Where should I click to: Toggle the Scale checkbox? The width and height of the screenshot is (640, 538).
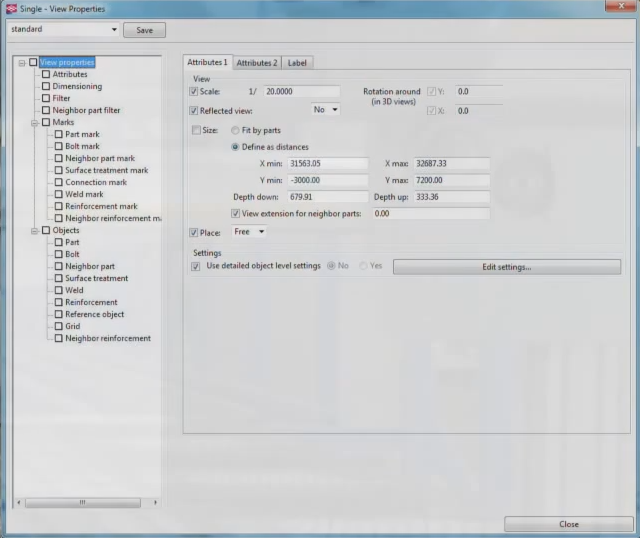[x=194, y=91]
